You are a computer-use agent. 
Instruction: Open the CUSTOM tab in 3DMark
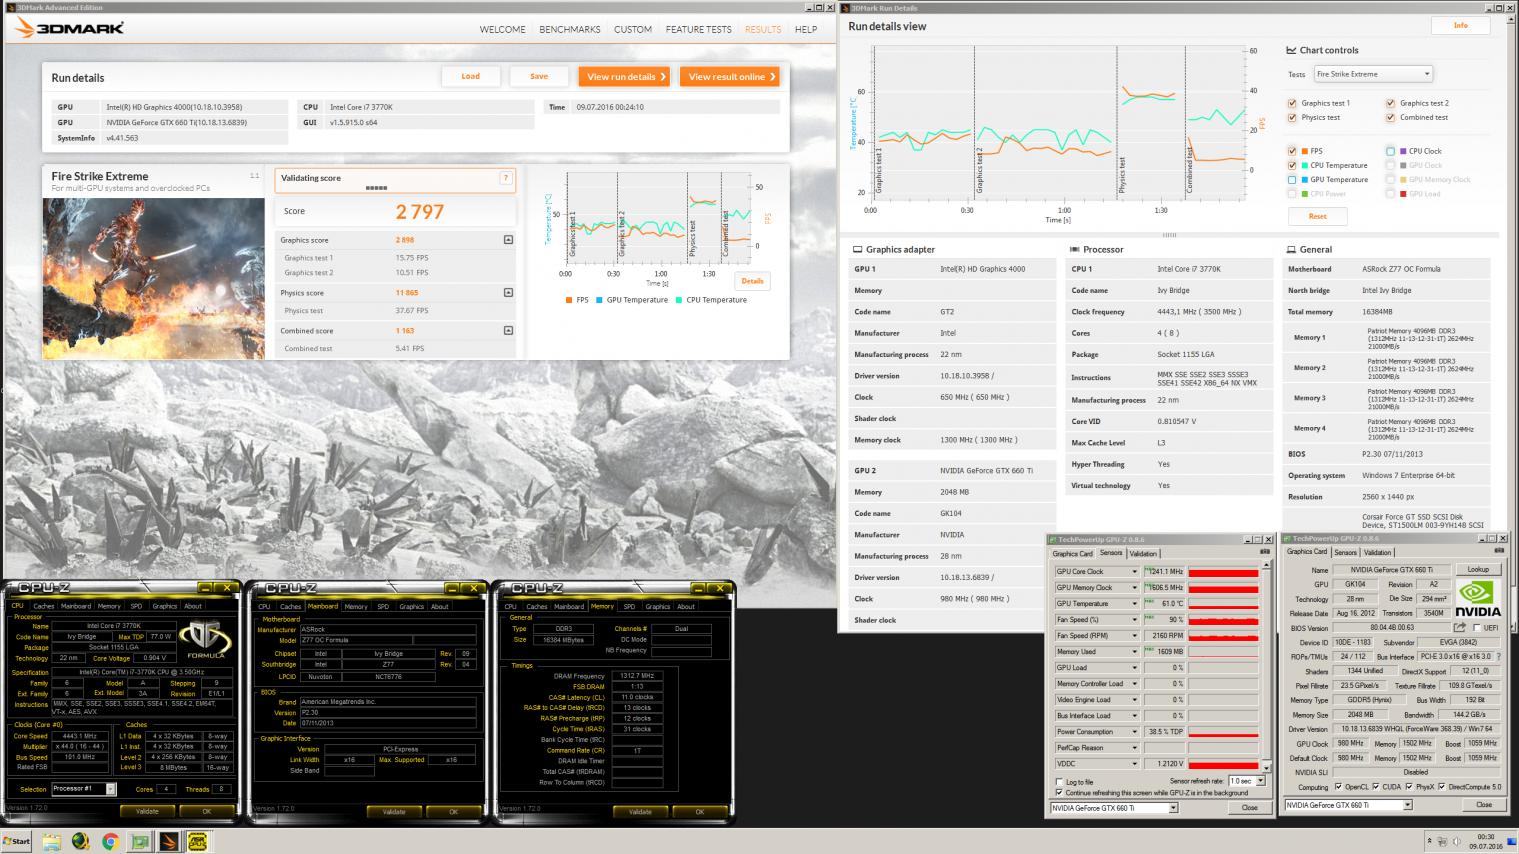(x=633, y=29)
